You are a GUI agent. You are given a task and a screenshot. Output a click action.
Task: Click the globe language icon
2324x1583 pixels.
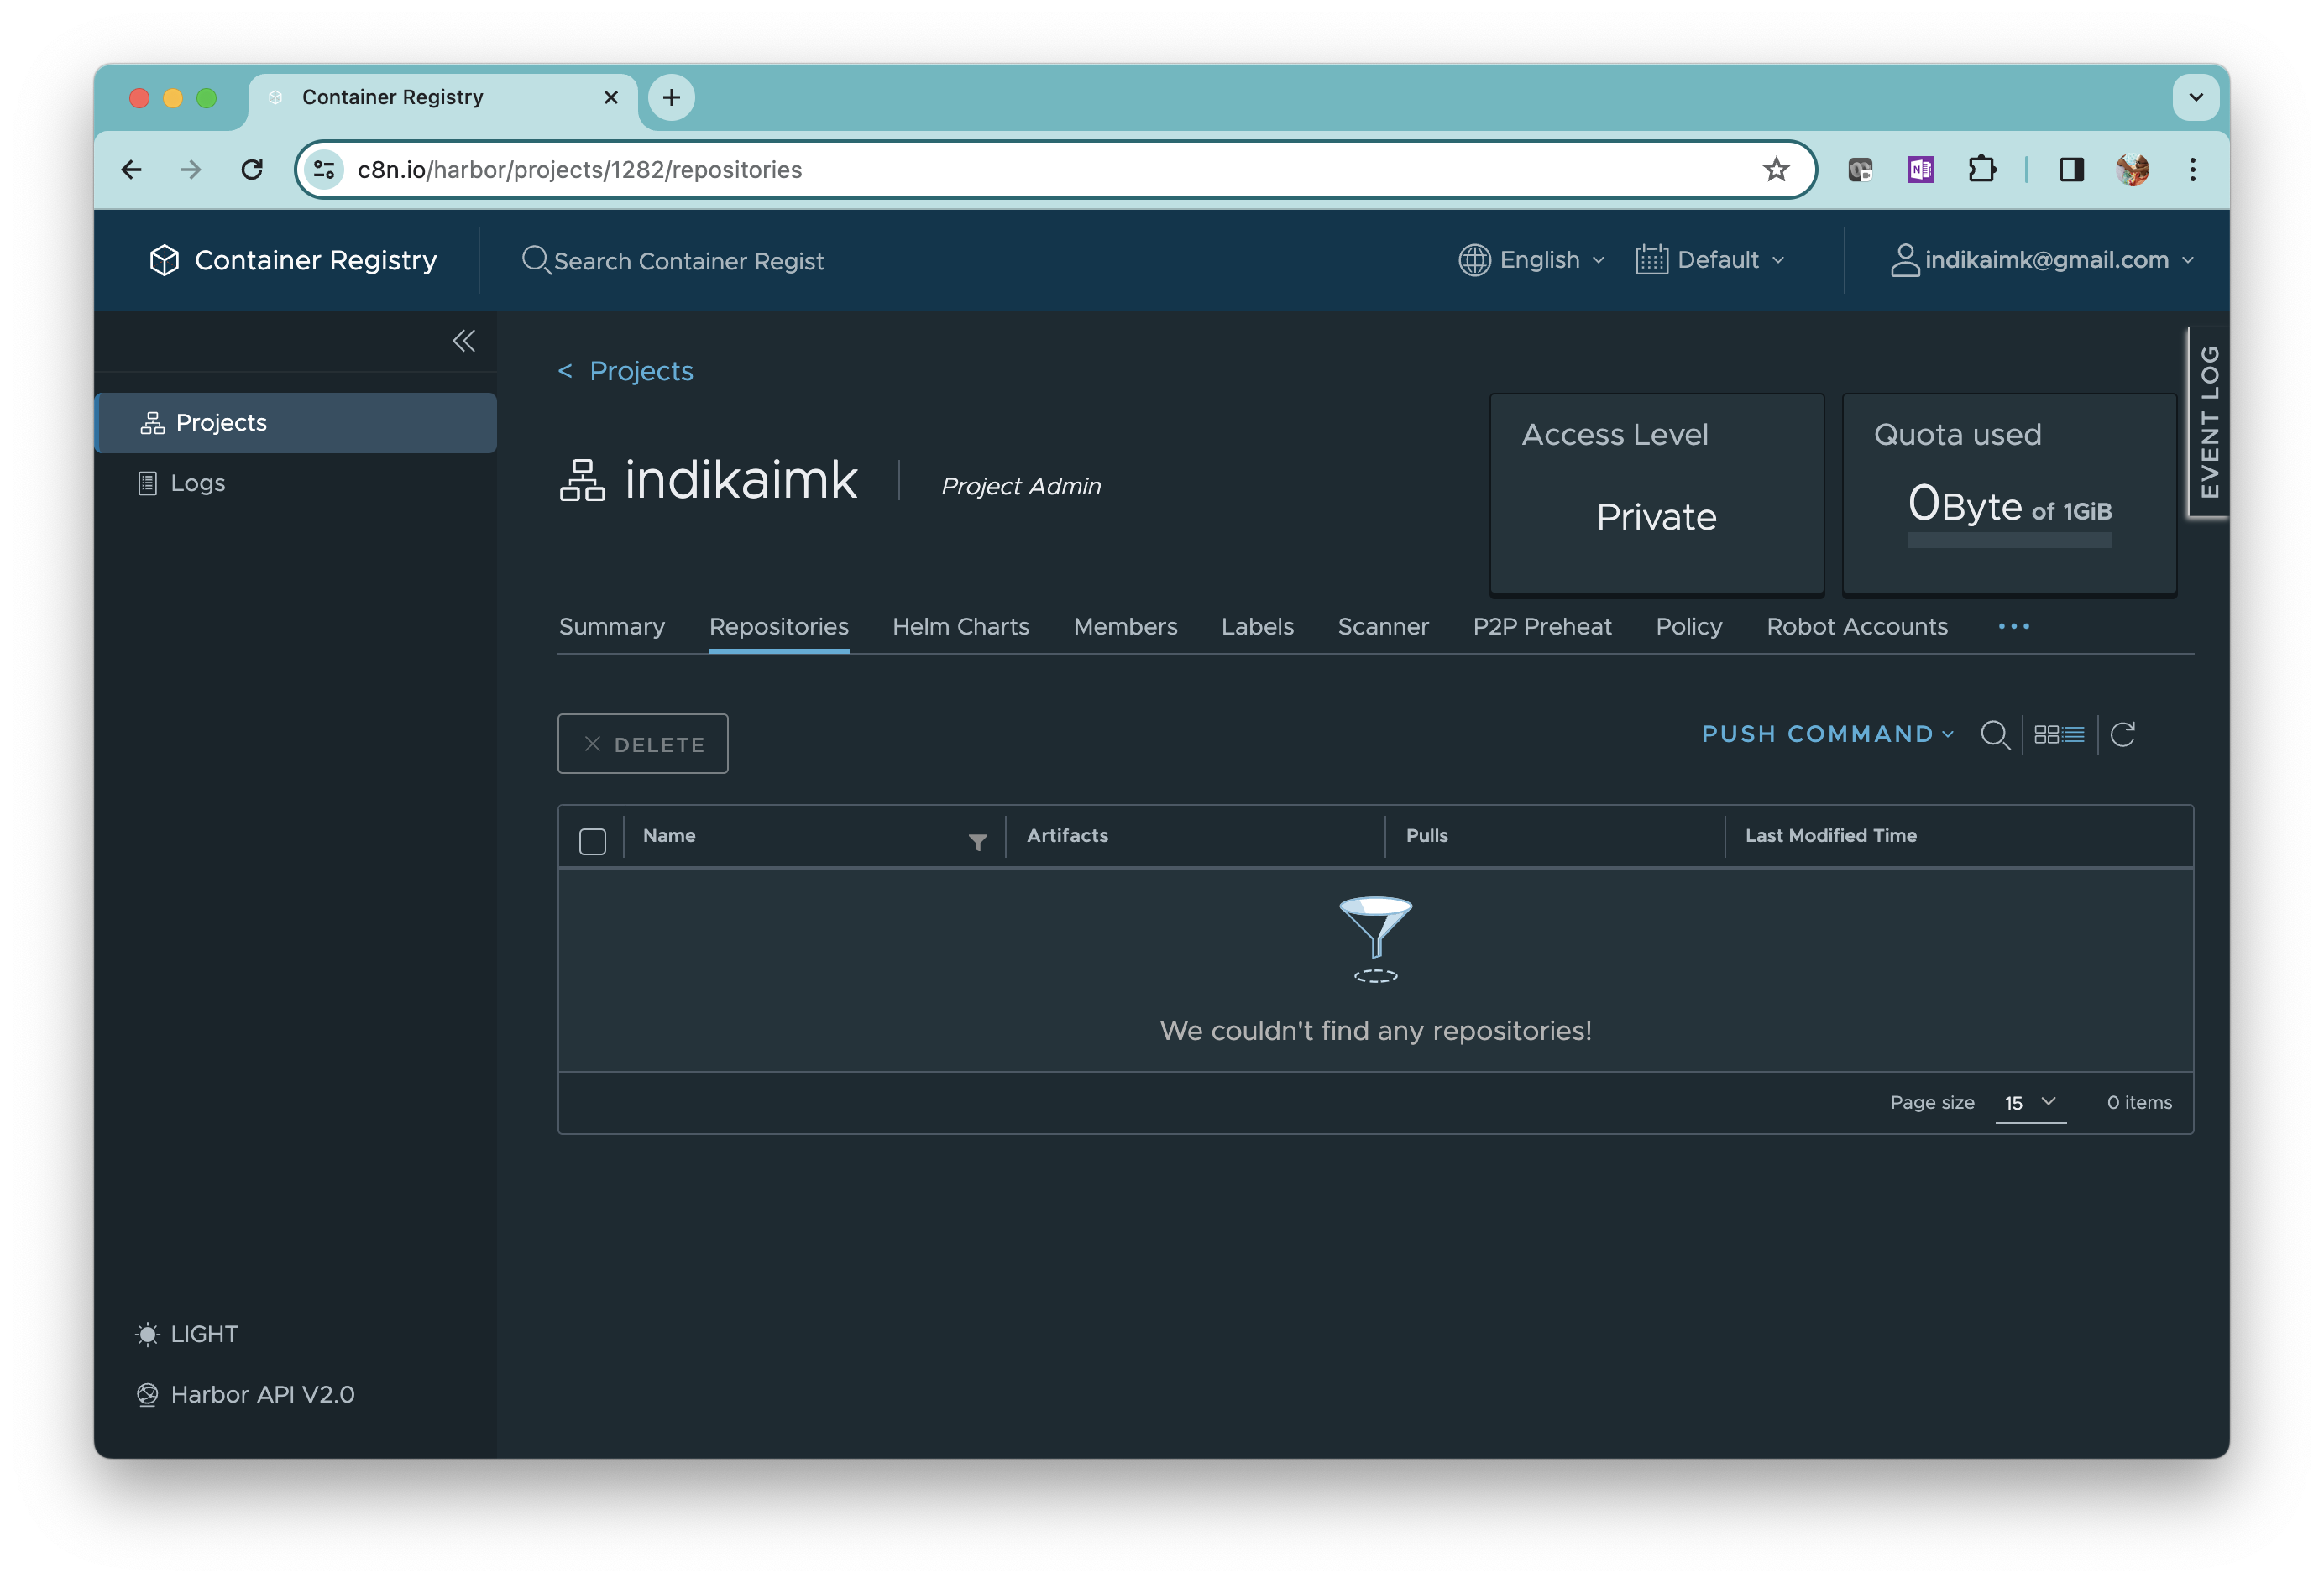[x=1474, y=260]
